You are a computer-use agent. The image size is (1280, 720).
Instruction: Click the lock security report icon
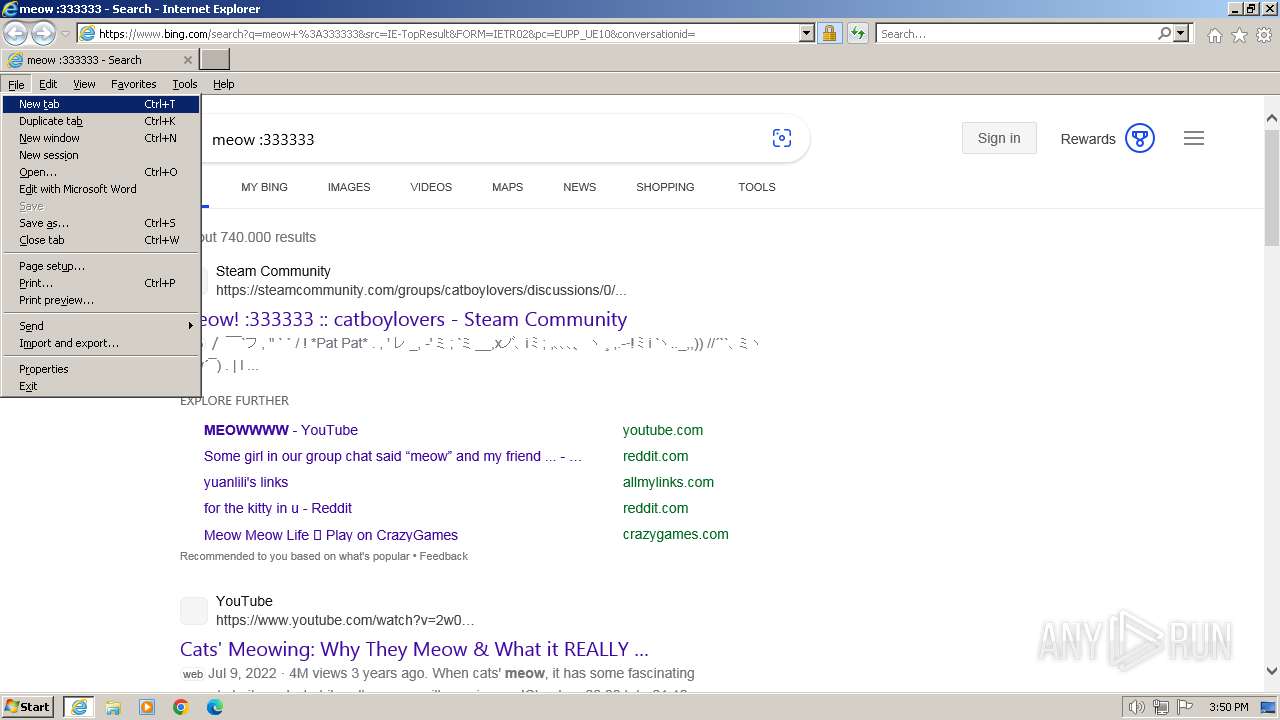(x=829, y=33)
